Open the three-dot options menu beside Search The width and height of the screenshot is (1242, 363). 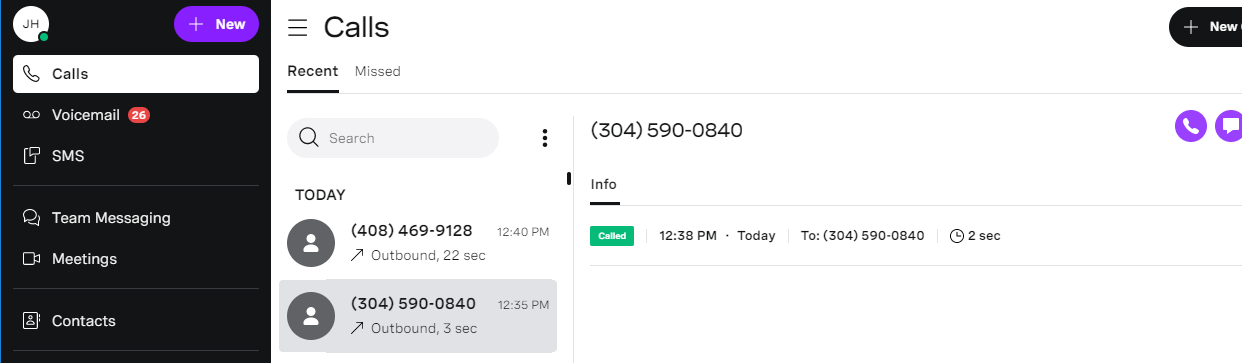point(545,138)
